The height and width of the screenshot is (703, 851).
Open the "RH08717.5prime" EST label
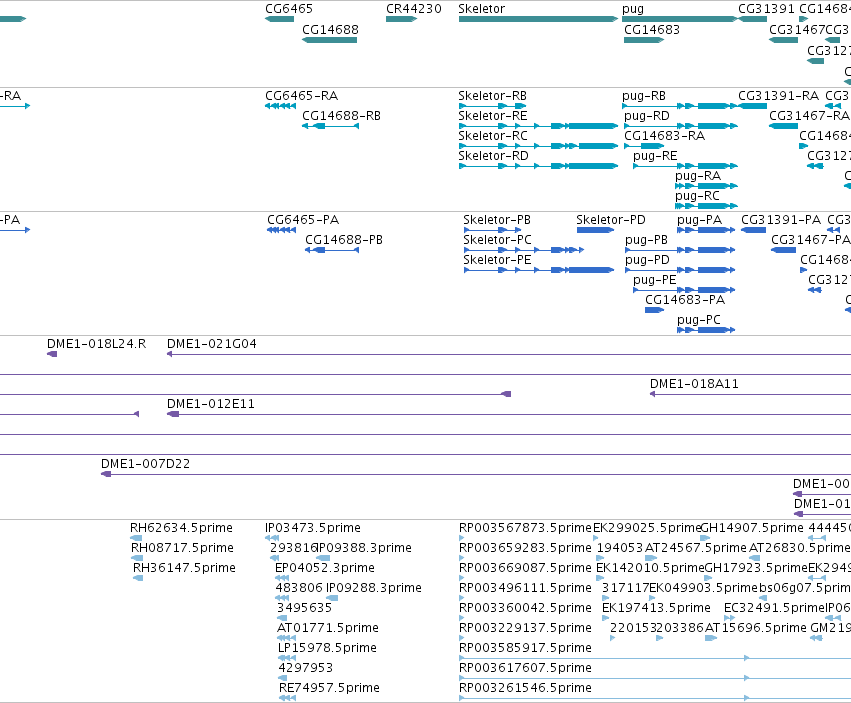182,548
